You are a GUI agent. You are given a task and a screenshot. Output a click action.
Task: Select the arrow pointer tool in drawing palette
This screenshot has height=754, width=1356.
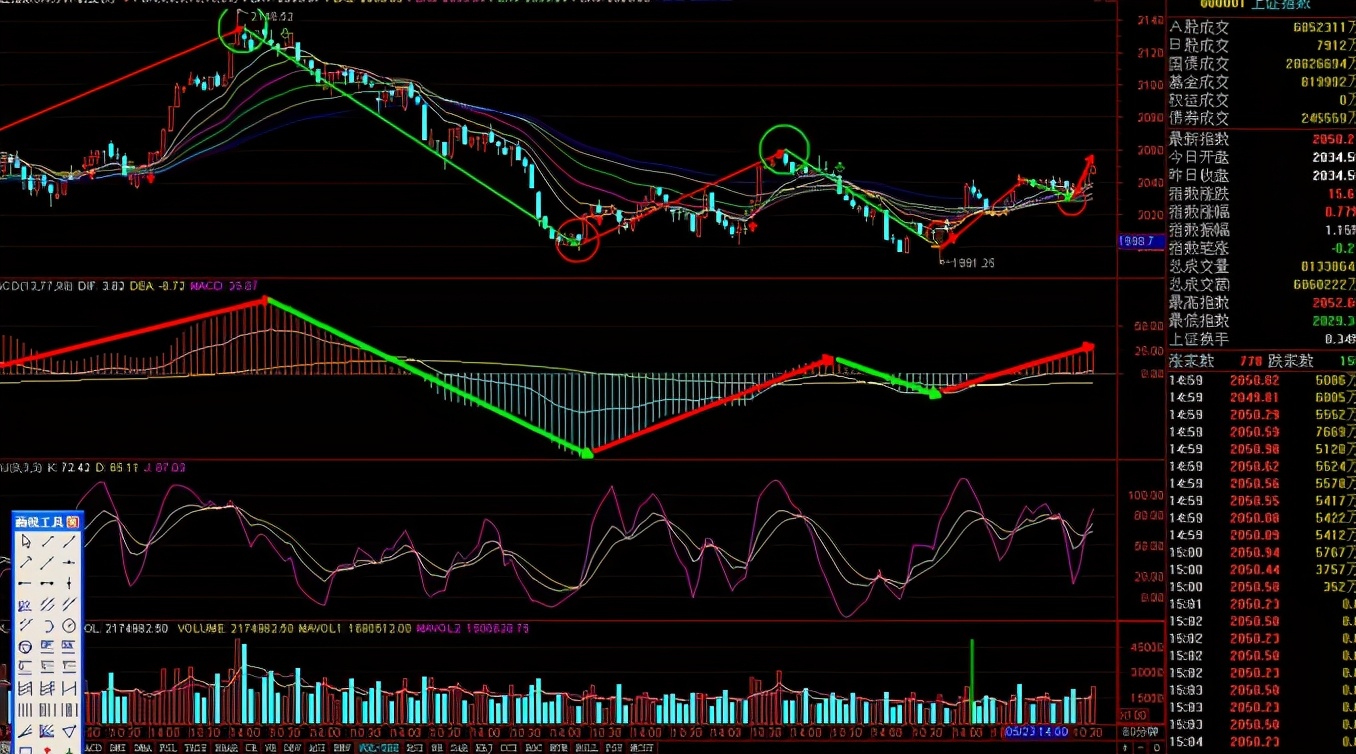click(26, 542)
